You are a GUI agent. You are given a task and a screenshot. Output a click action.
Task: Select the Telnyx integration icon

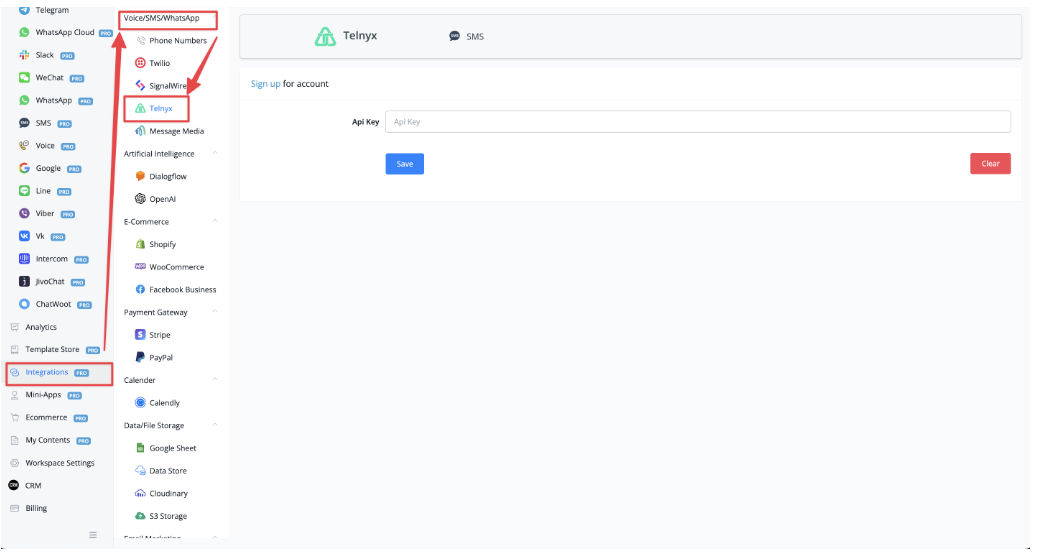pyautogui.click(x=140, y=108)
